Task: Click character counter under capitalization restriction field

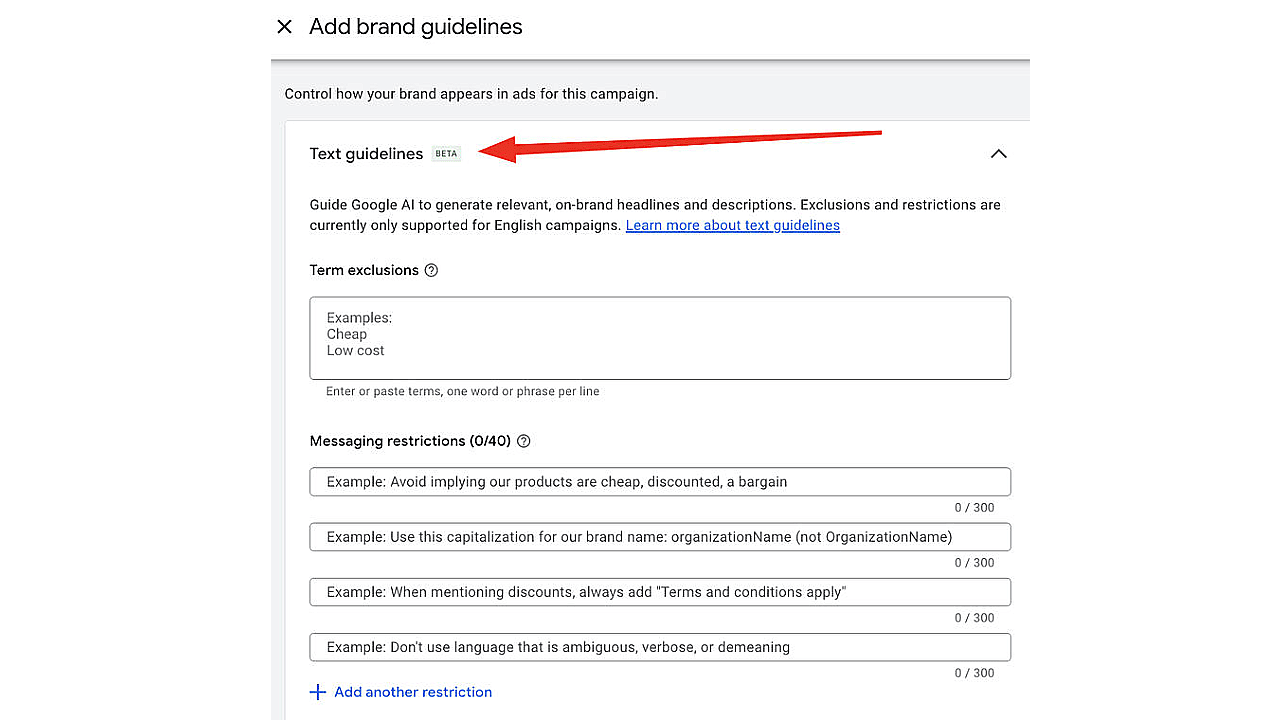Action: (974, 563)
